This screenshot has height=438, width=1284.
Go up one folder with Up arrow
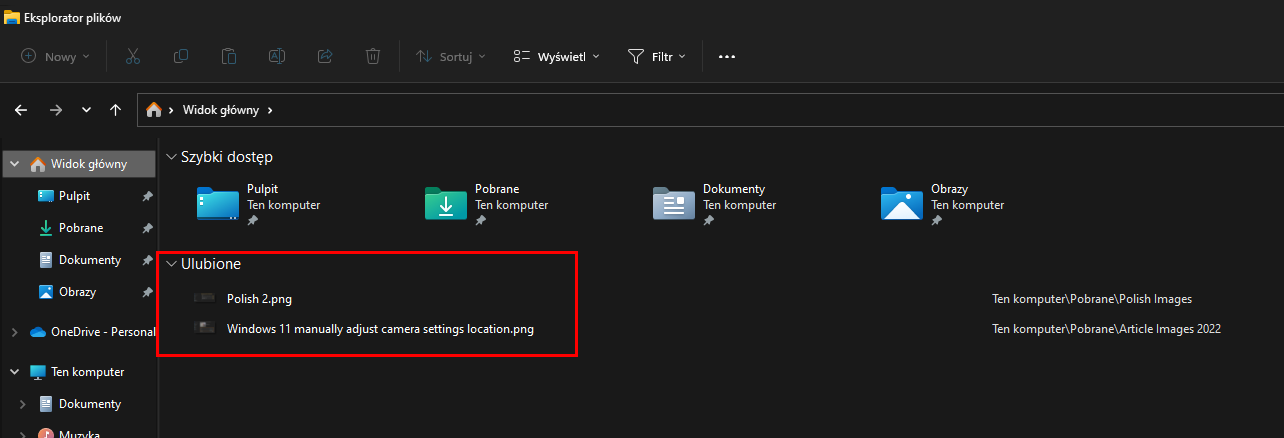tap(116, 110)
